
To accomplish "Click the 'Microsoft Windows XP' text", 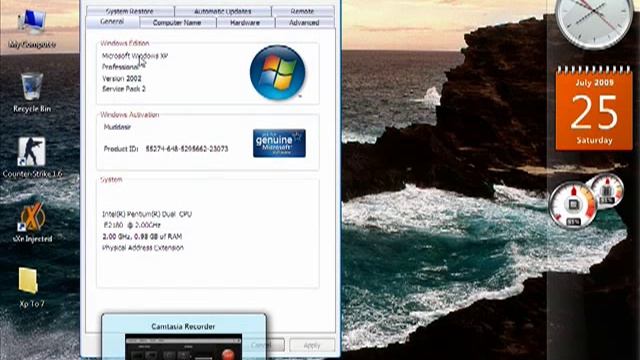I will click(135, 56).
